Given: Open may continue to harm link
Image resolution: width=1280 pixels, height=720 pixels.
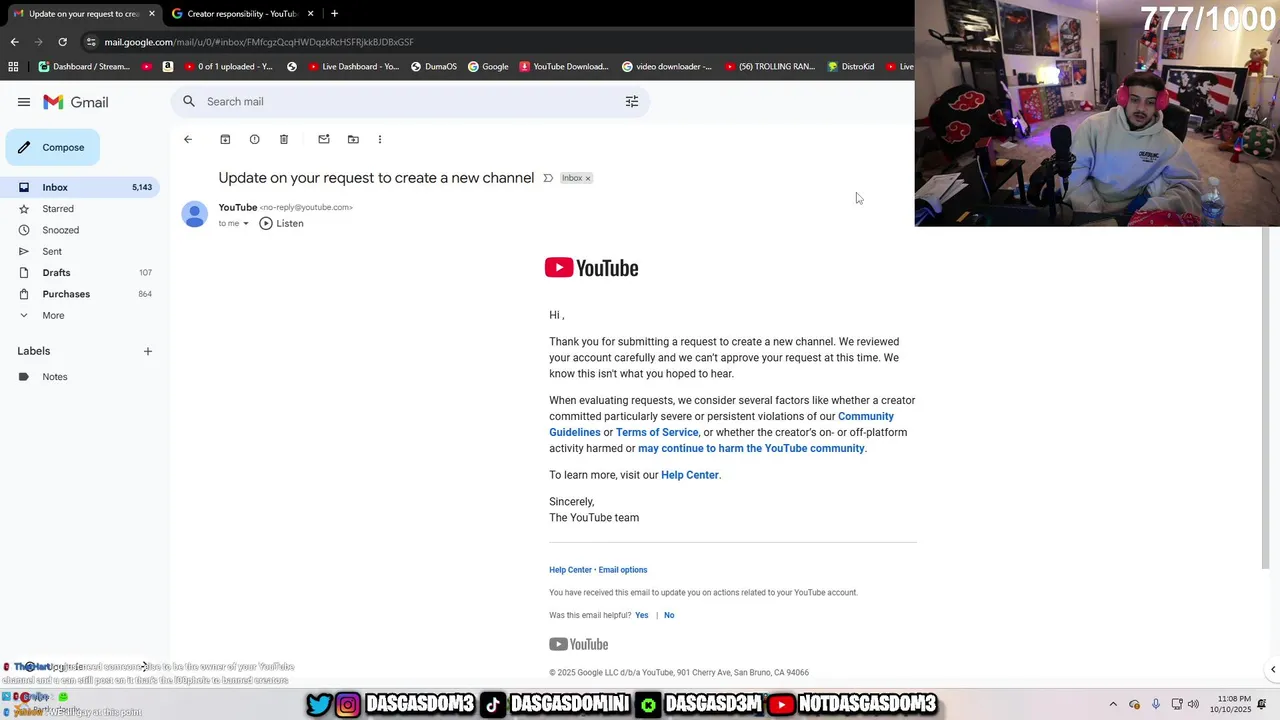Looking at the screenshot, I should 751,448.
